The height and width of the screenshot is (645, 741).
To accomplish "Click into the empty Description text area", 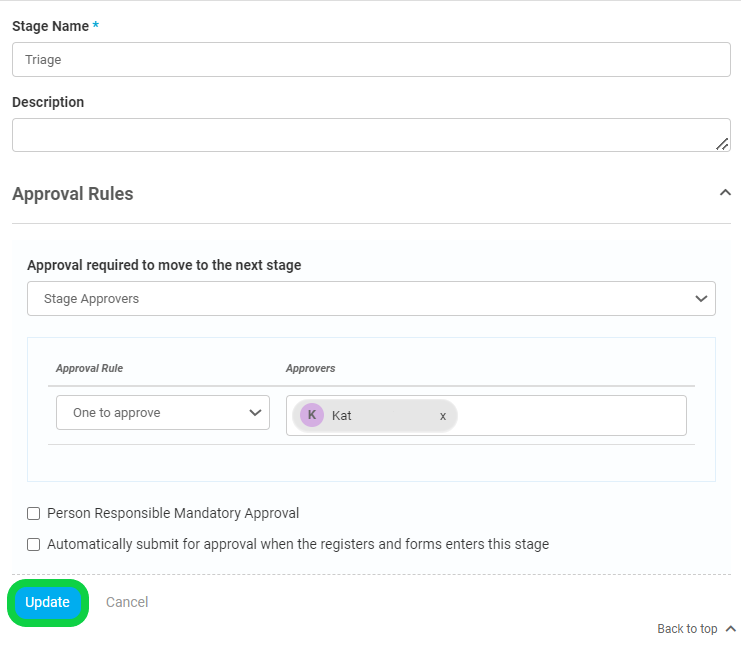I will (x=371, y=135).
